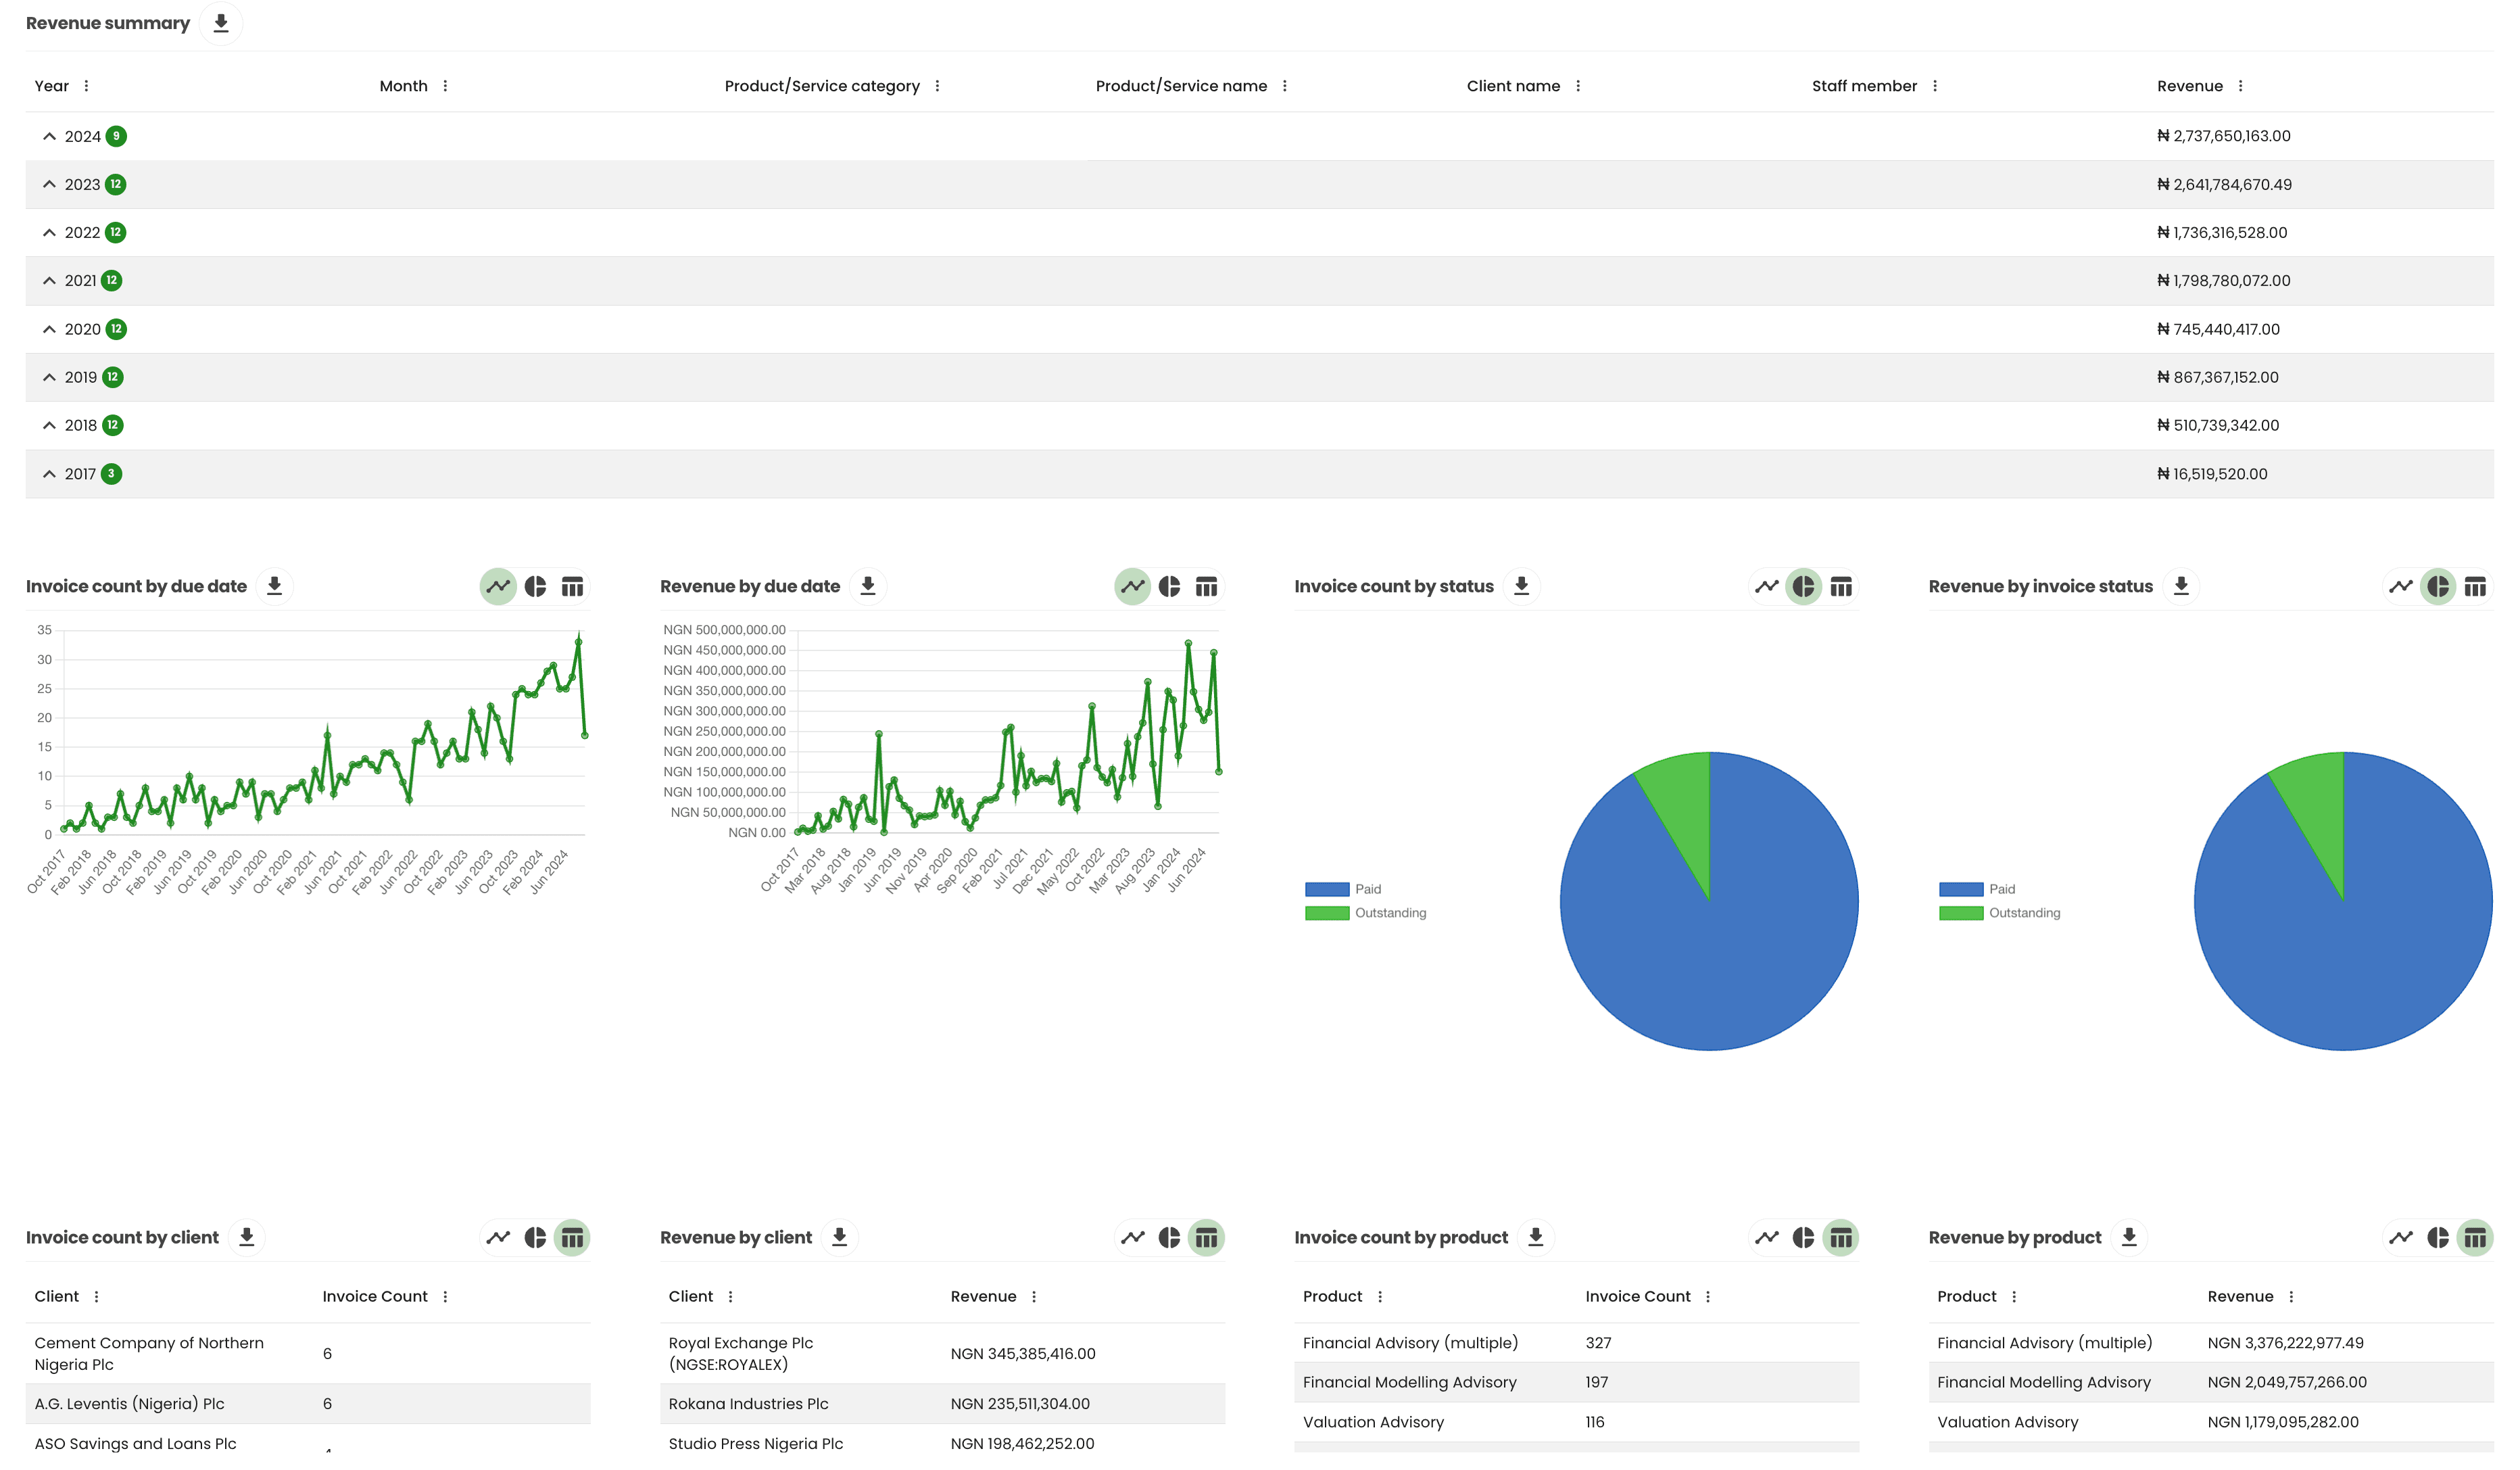2520x1470 pixels.
Task: Click the 2024 revenue total ₦2,737,650,163.00
Action: pyautogui.click(x=2224, y=136)
